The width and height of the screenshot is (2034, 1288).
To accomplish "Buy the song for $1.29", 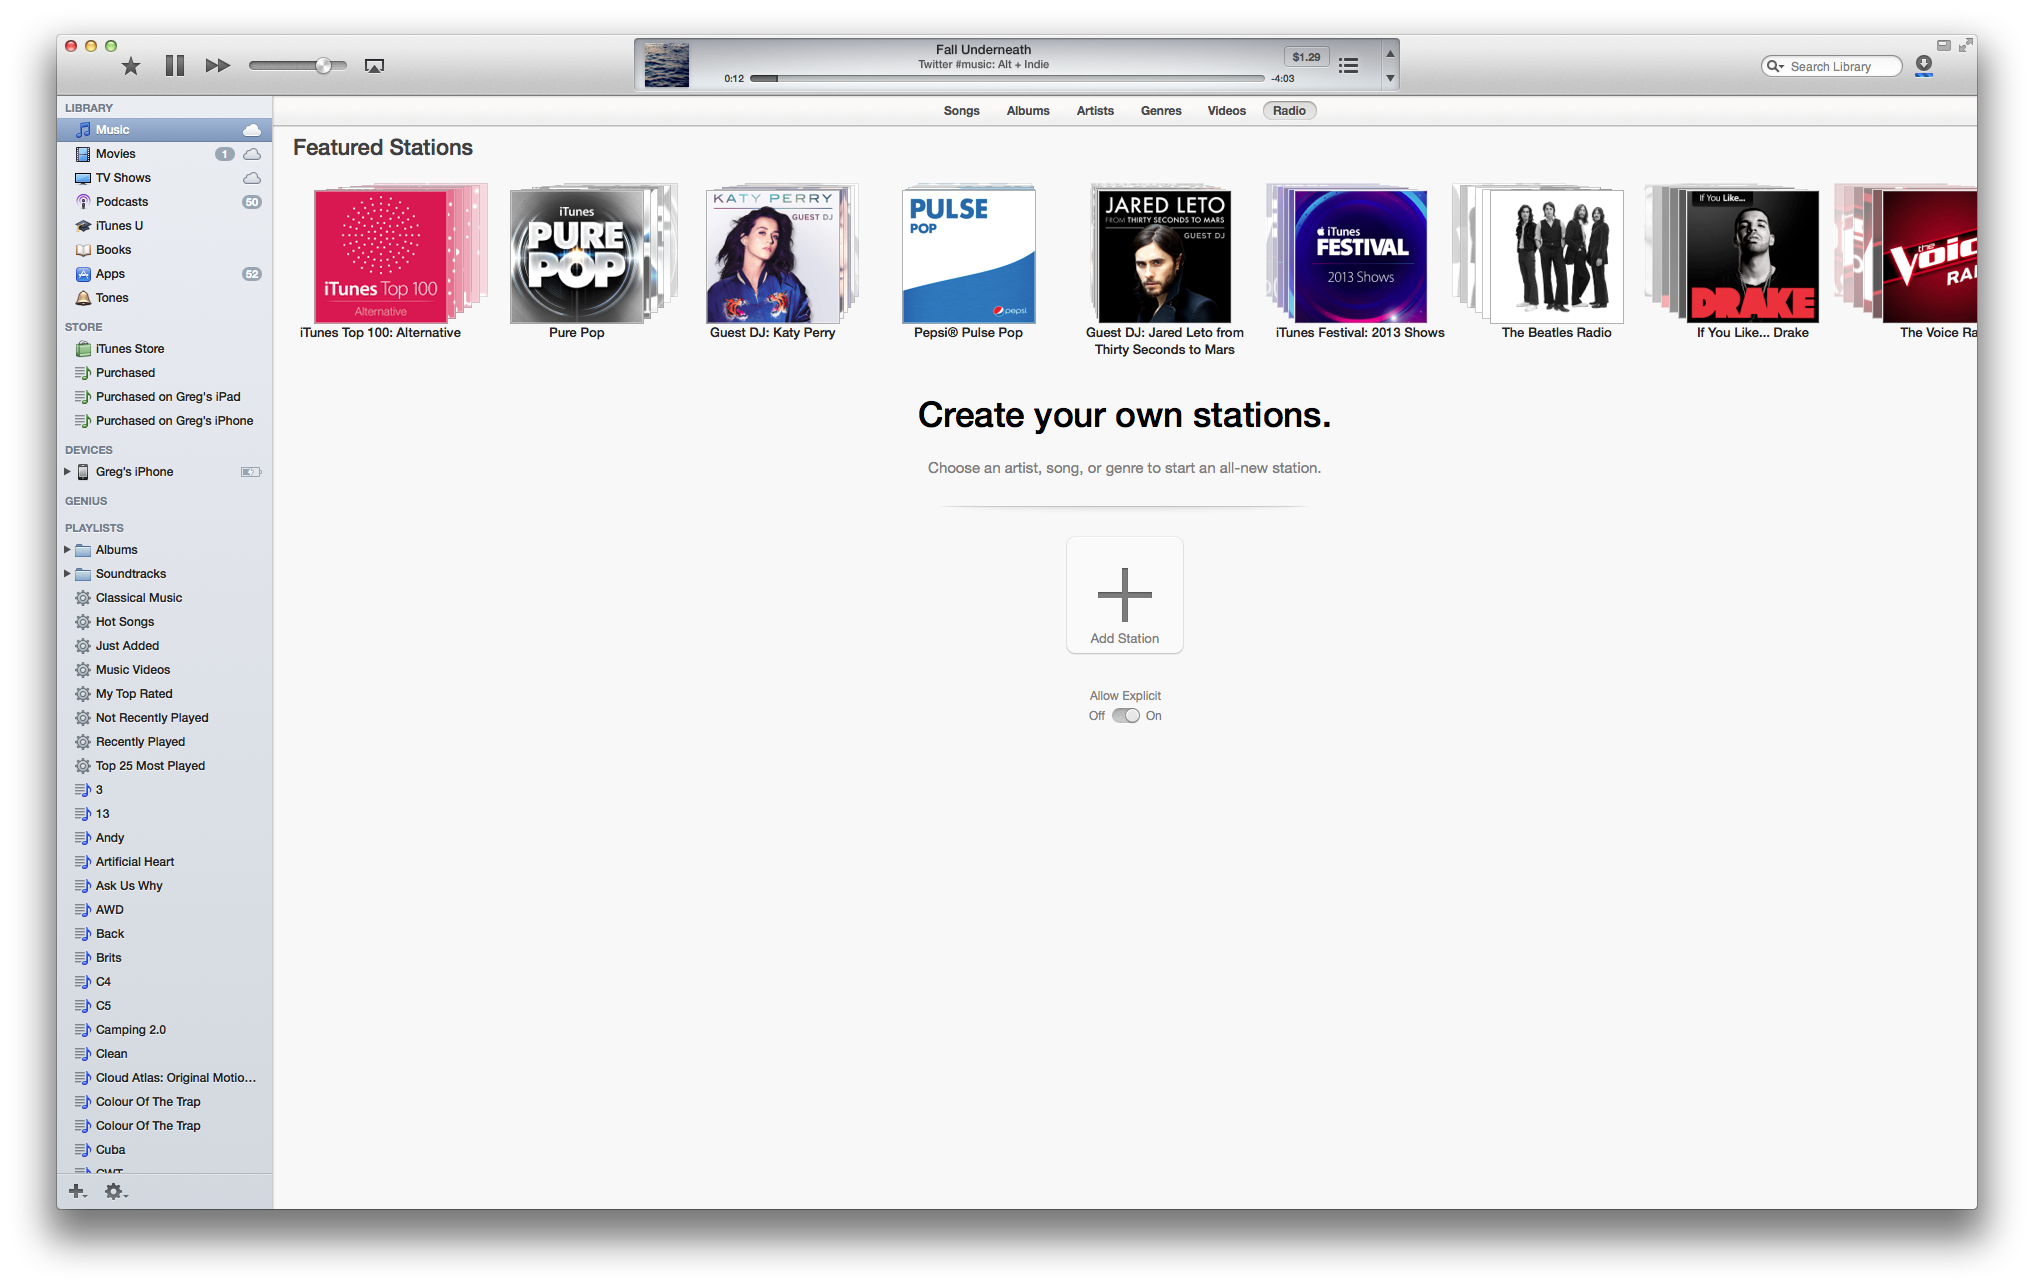I will coord(1306,57).
